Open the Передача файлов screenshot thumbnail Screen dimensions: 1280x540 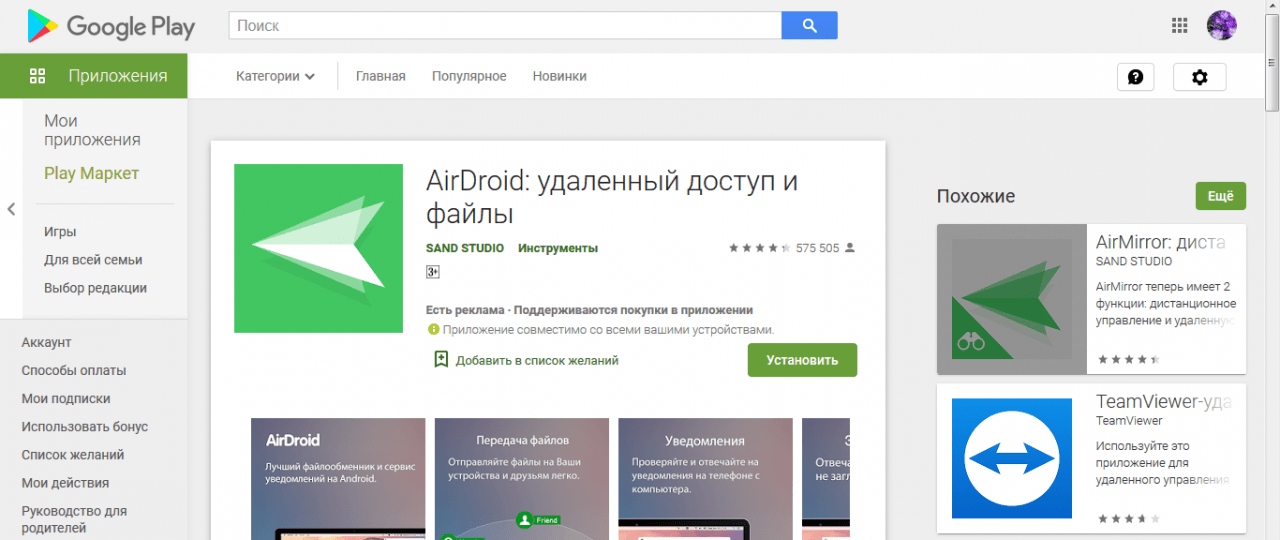coord(522,480)
